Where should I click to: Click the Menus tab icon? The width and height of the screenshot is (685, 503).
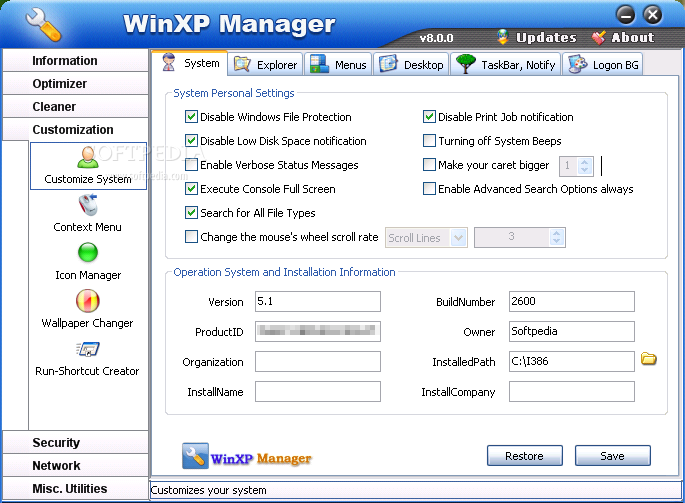click(319, 64)
